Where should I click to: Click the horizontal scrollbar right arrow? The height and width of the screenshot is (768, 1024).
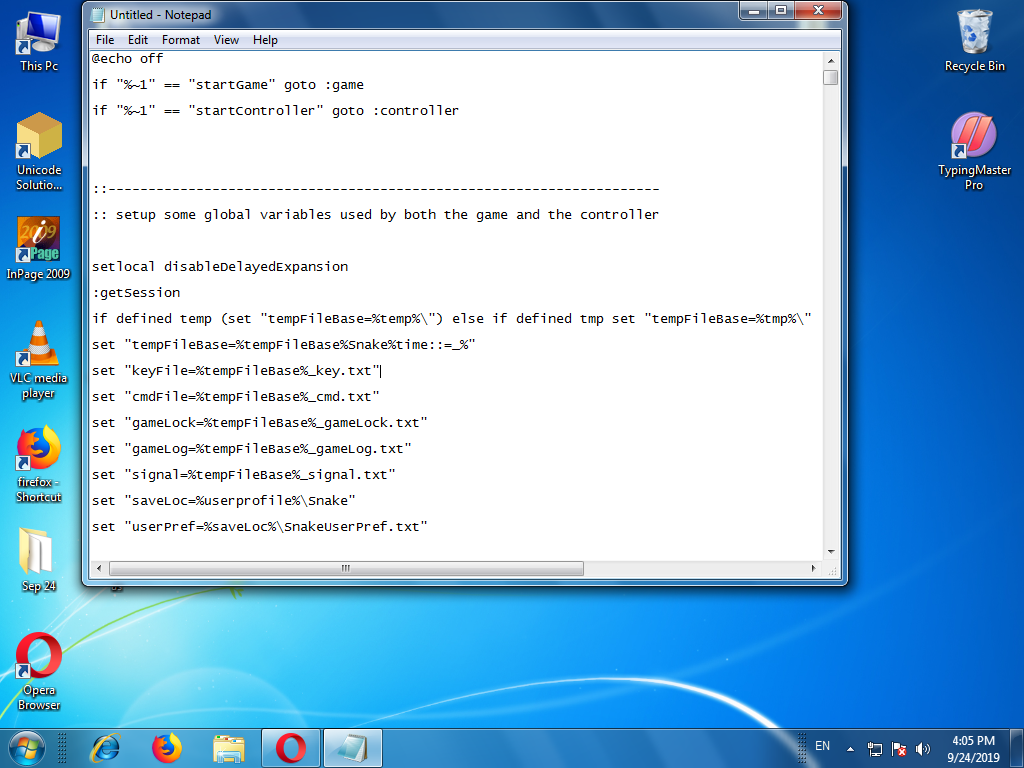(x=814, y=568)
